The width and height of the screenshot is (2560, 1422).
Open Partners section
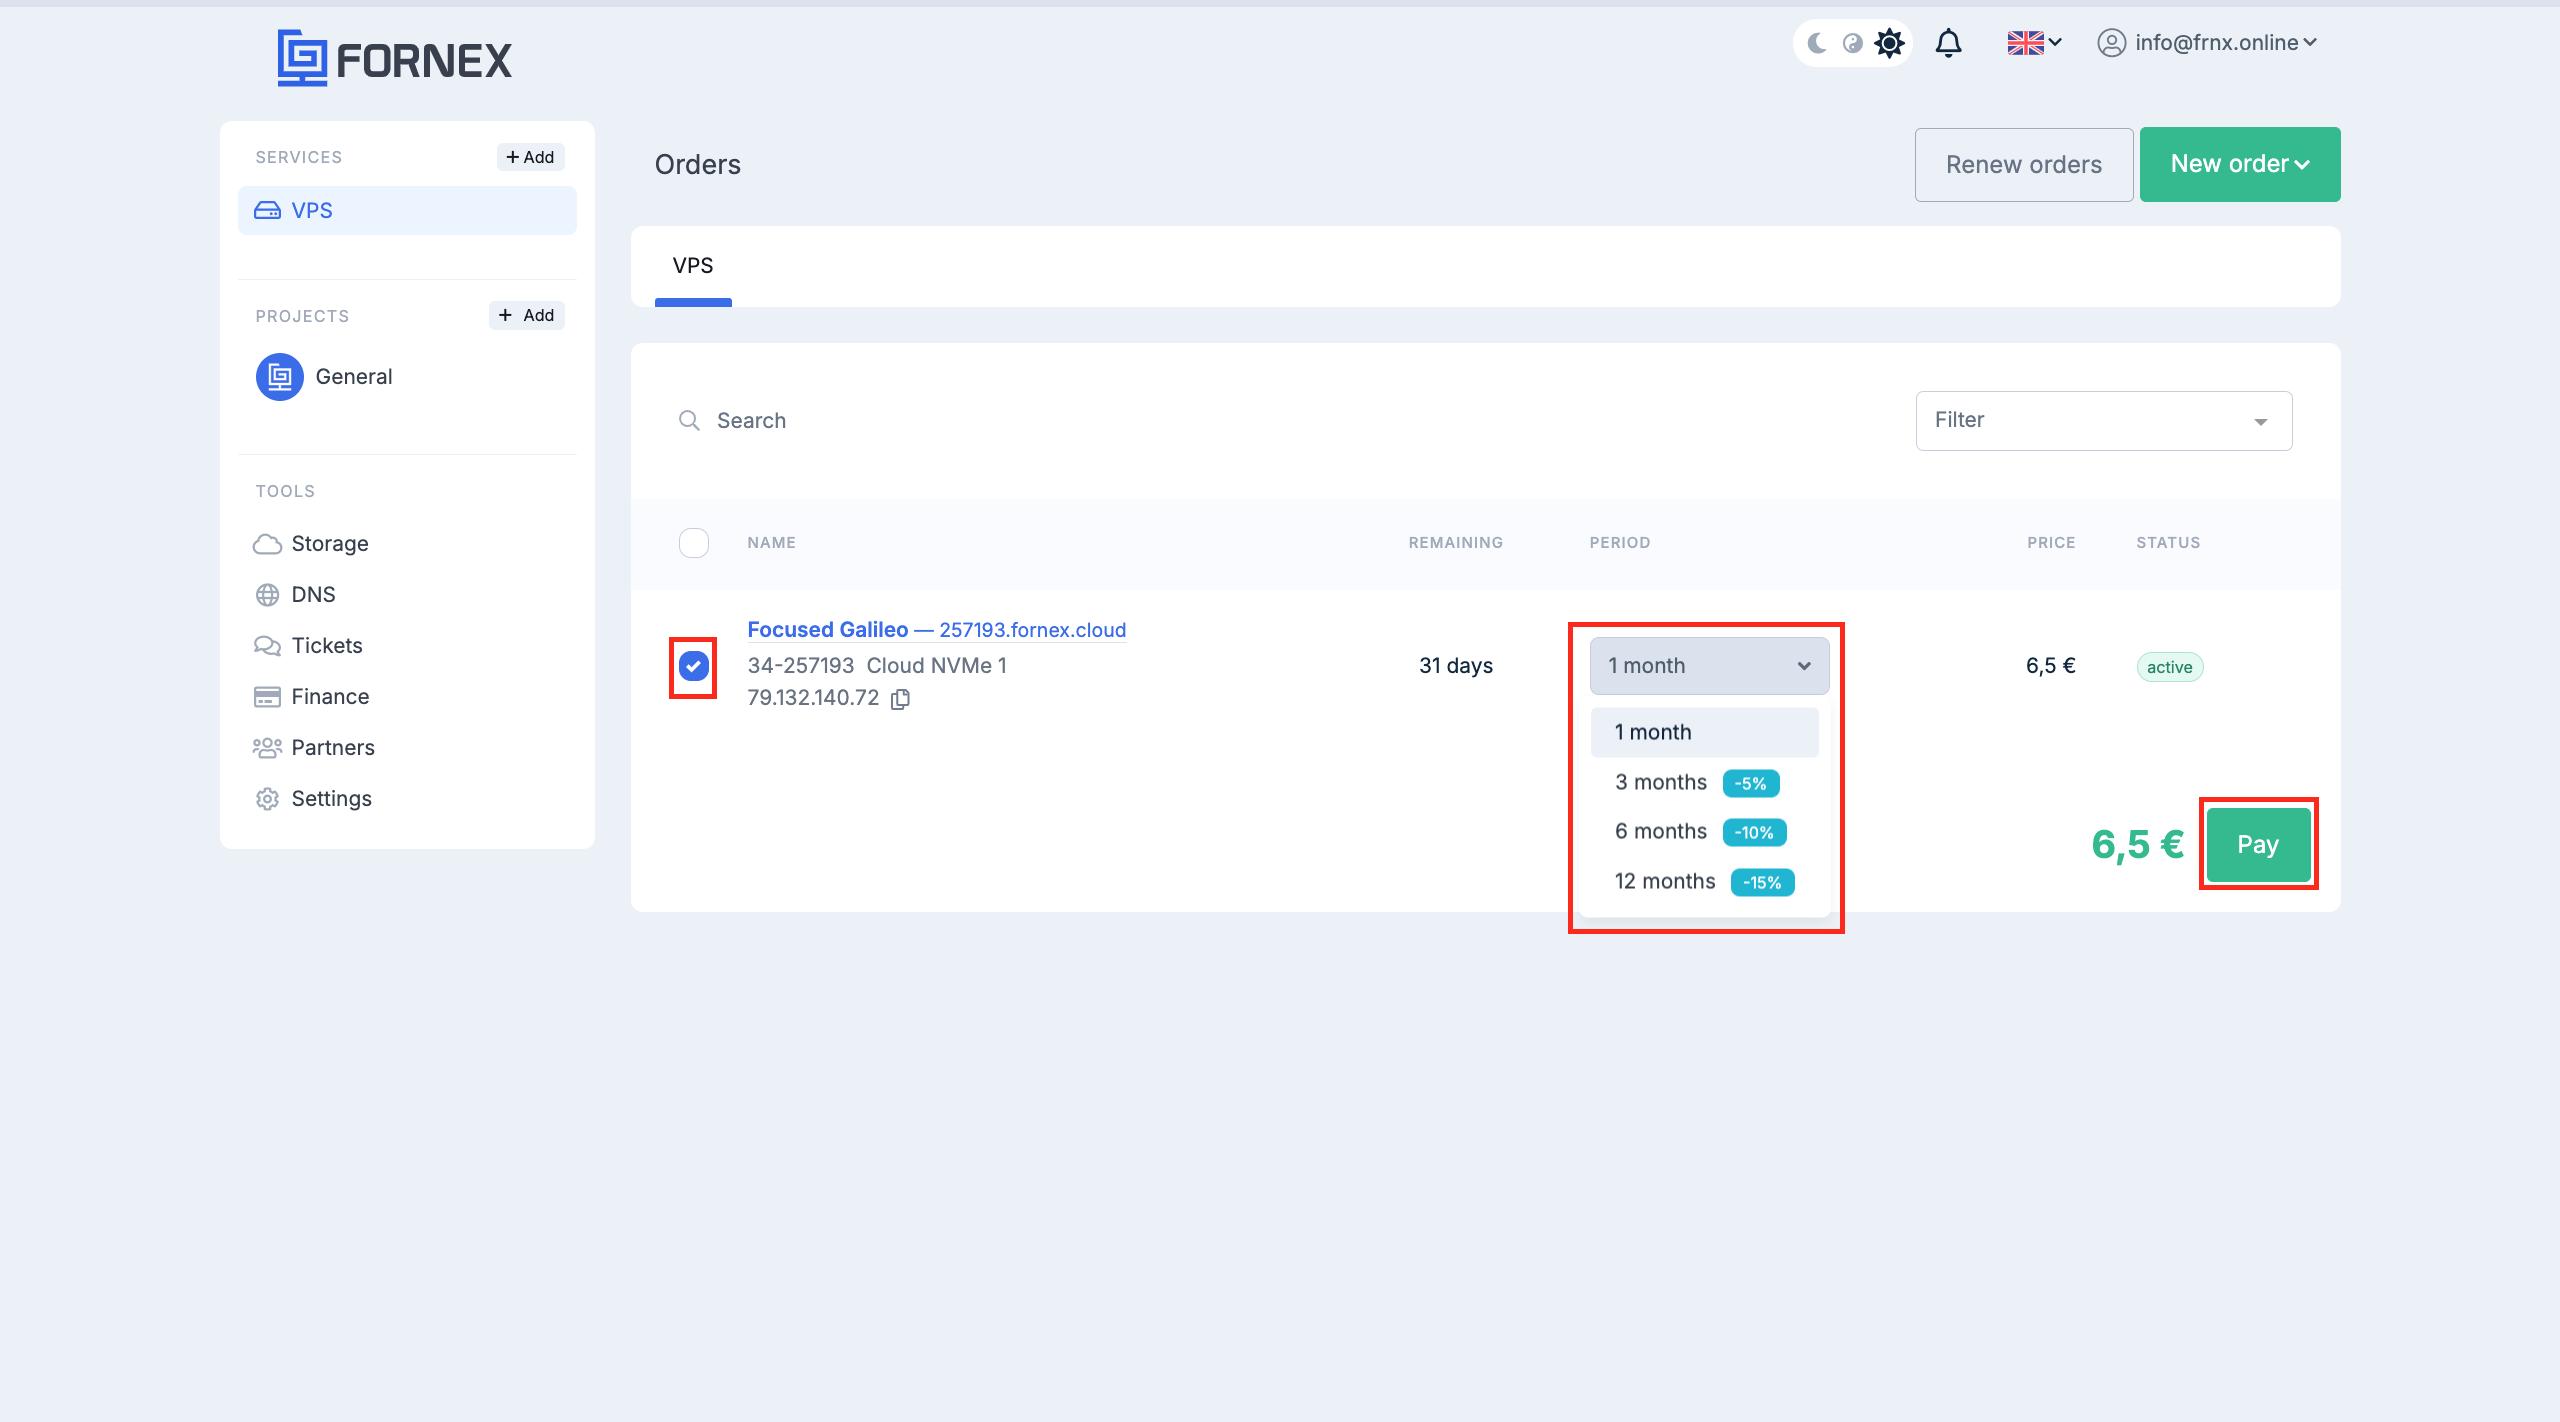314,747
